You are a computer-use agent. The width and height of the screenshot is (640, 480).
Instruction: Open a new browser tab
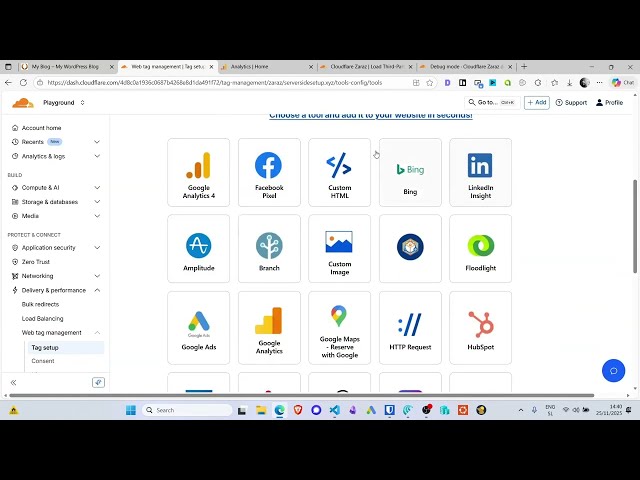[x=524, y=67]
